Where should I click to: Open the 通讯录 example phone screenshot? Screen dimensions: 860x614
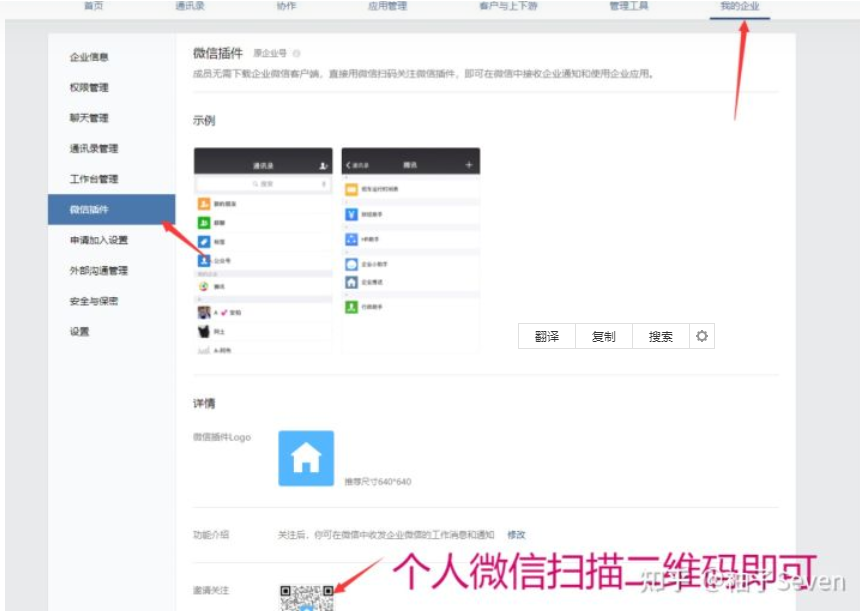263,251
